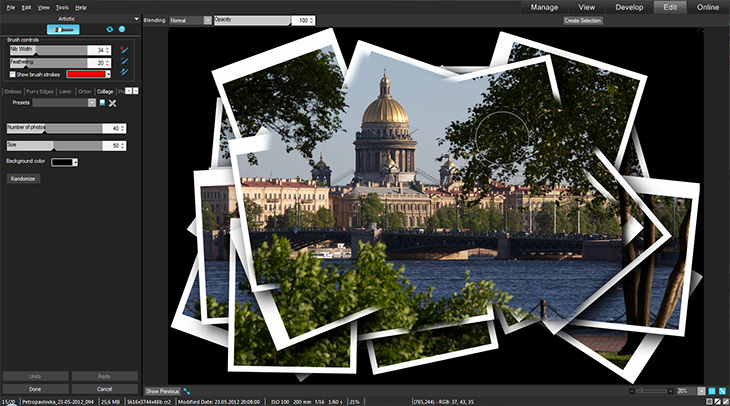The width and height of the screenshot is (730, 406).
Task: Click the collage image preview
Action: point(436,206)
